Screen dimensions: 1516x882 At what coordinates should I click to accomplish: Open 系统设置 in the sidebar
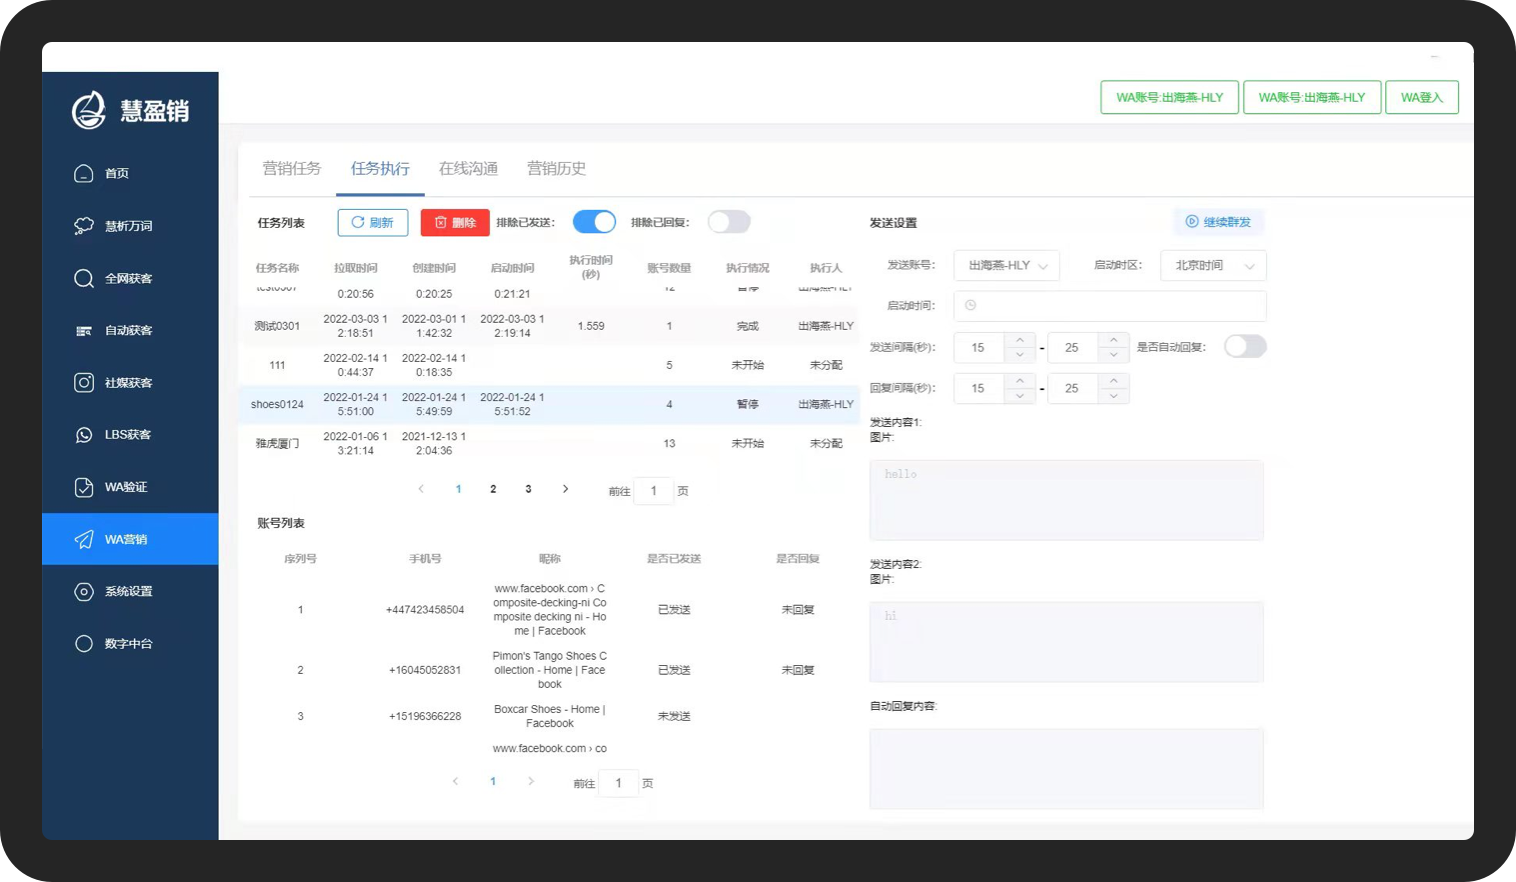(130, 591)
